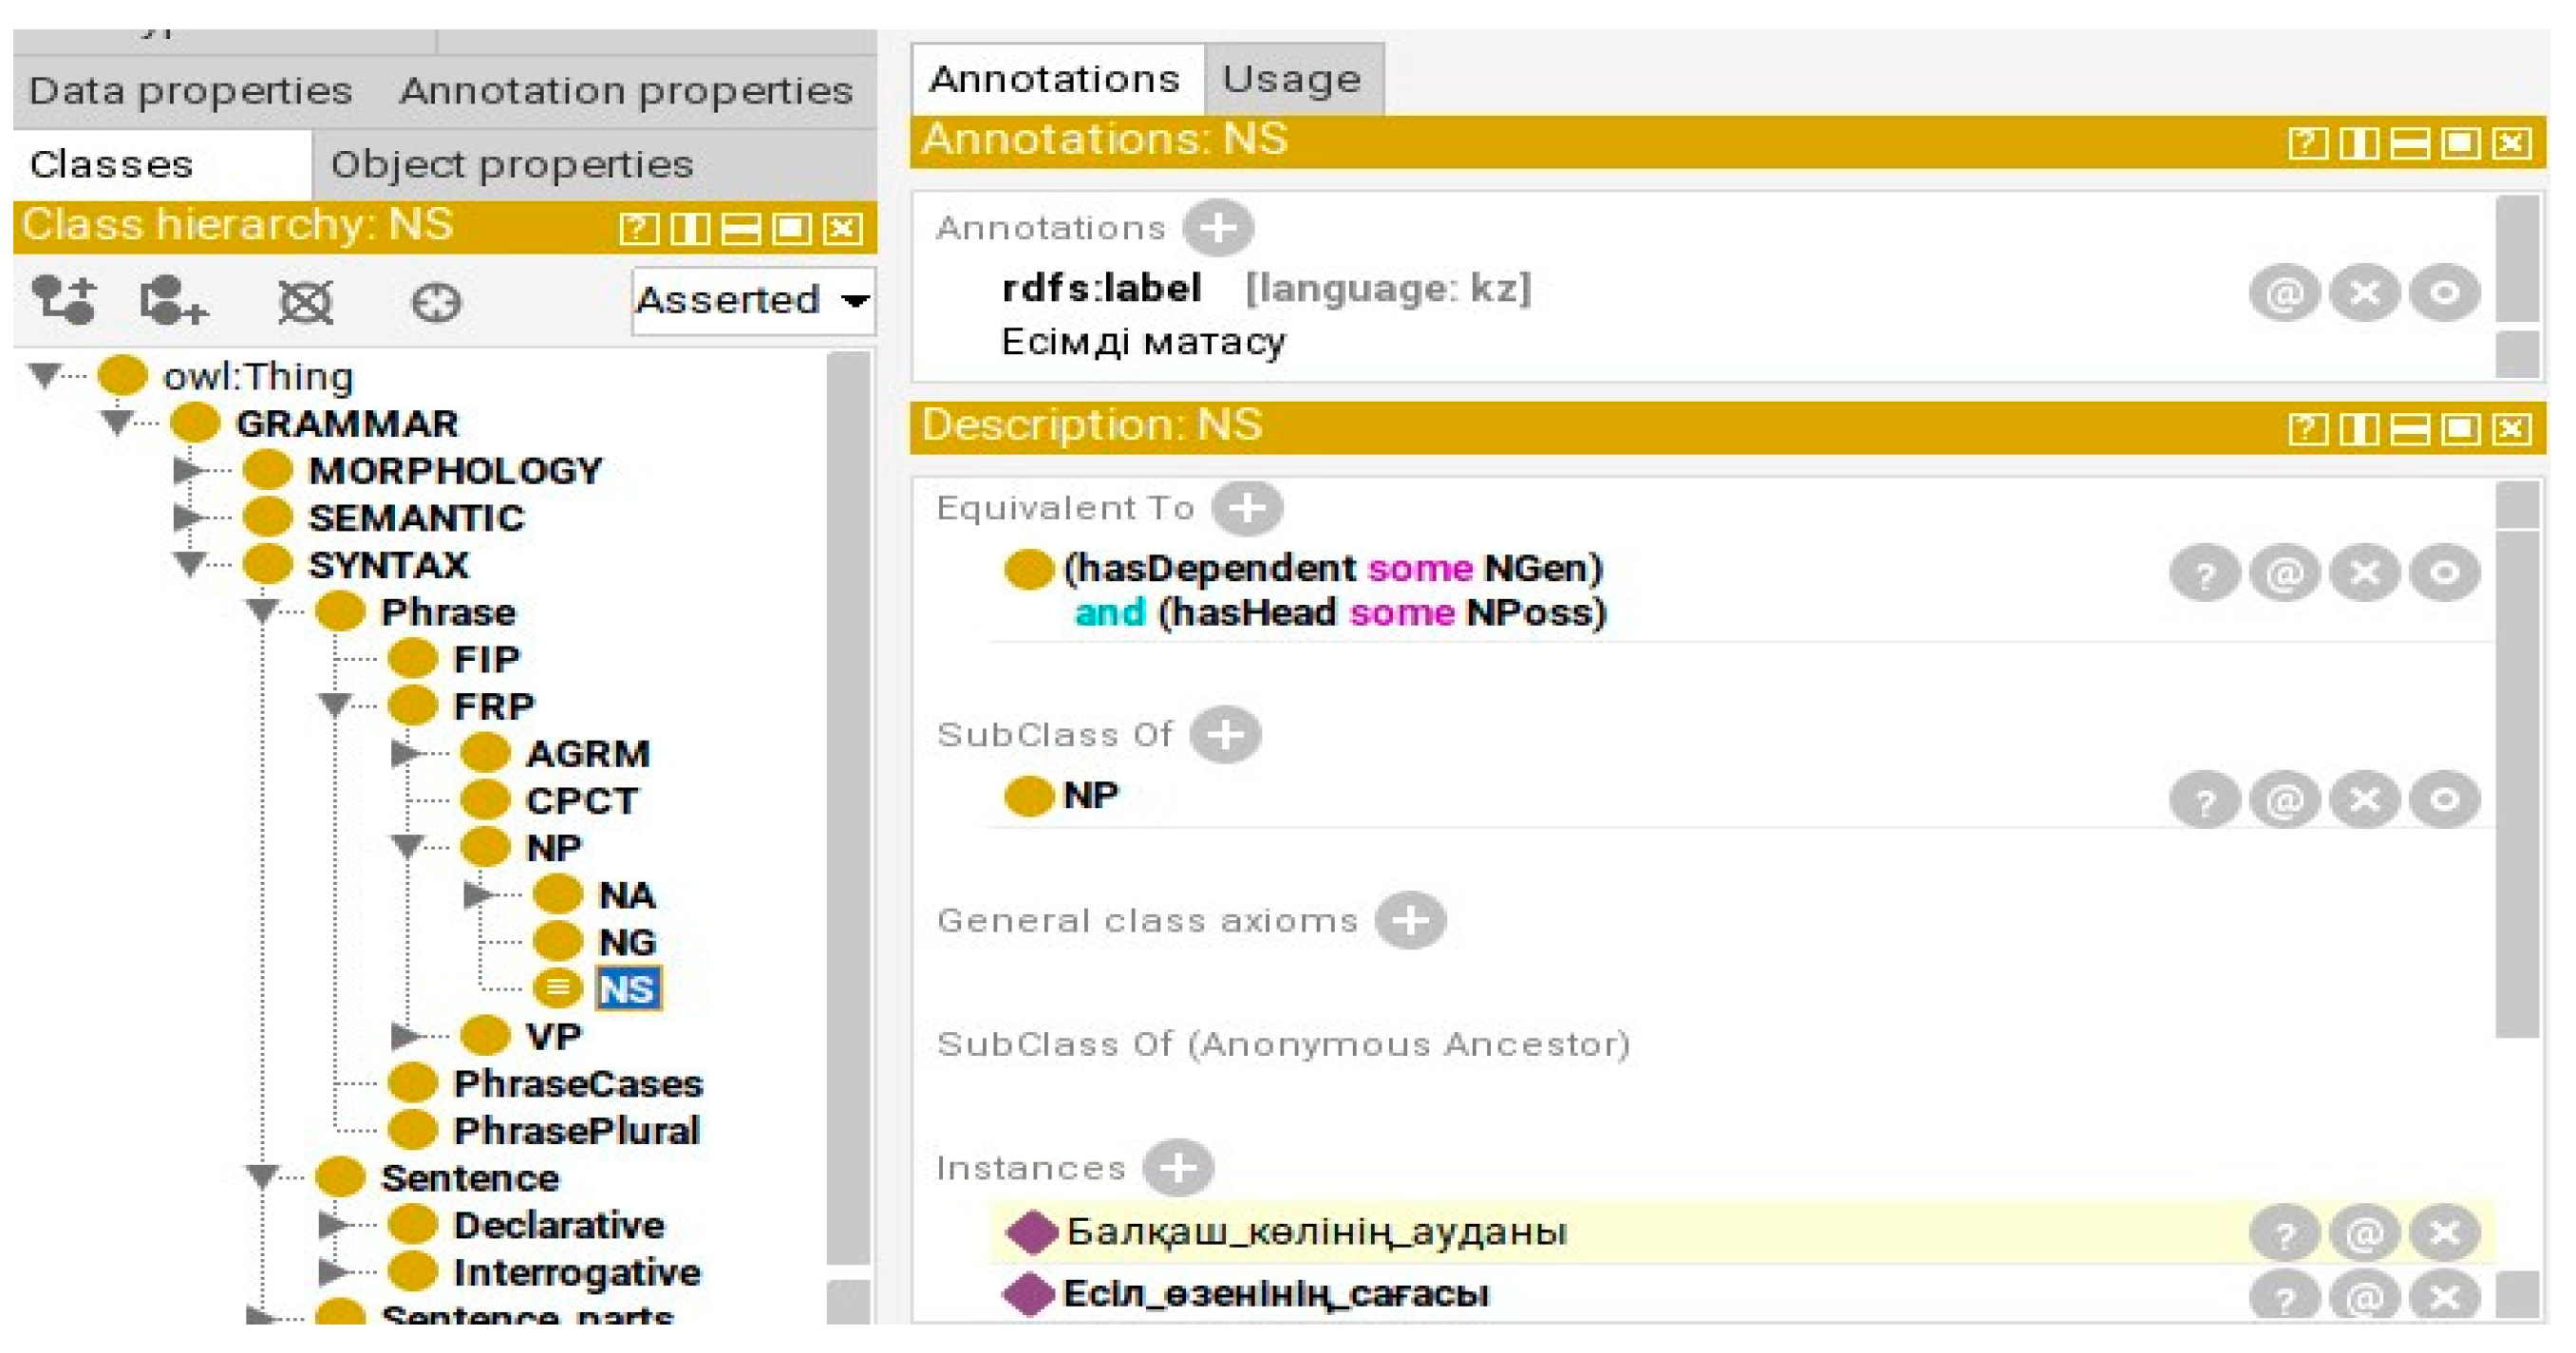
Task: Add a new annotation with plus button
Action: point(1217,228)
